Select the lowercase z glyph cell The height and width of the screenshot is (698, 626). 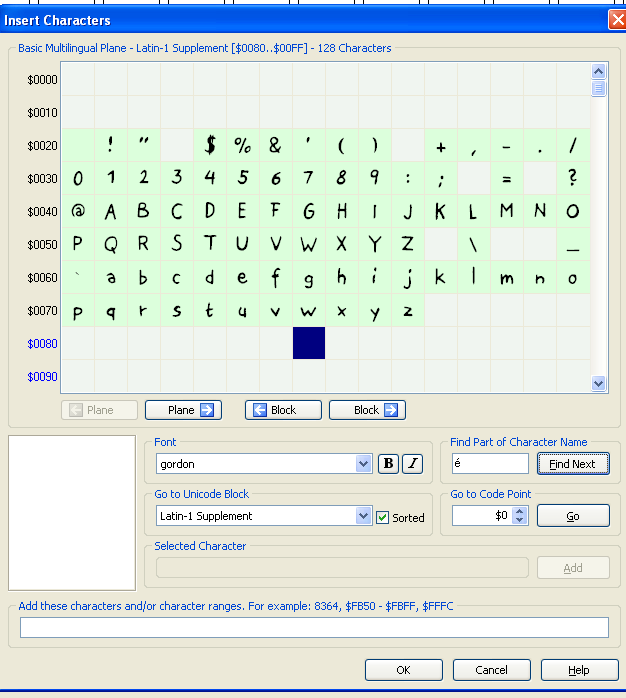click(x=408, y=310)
